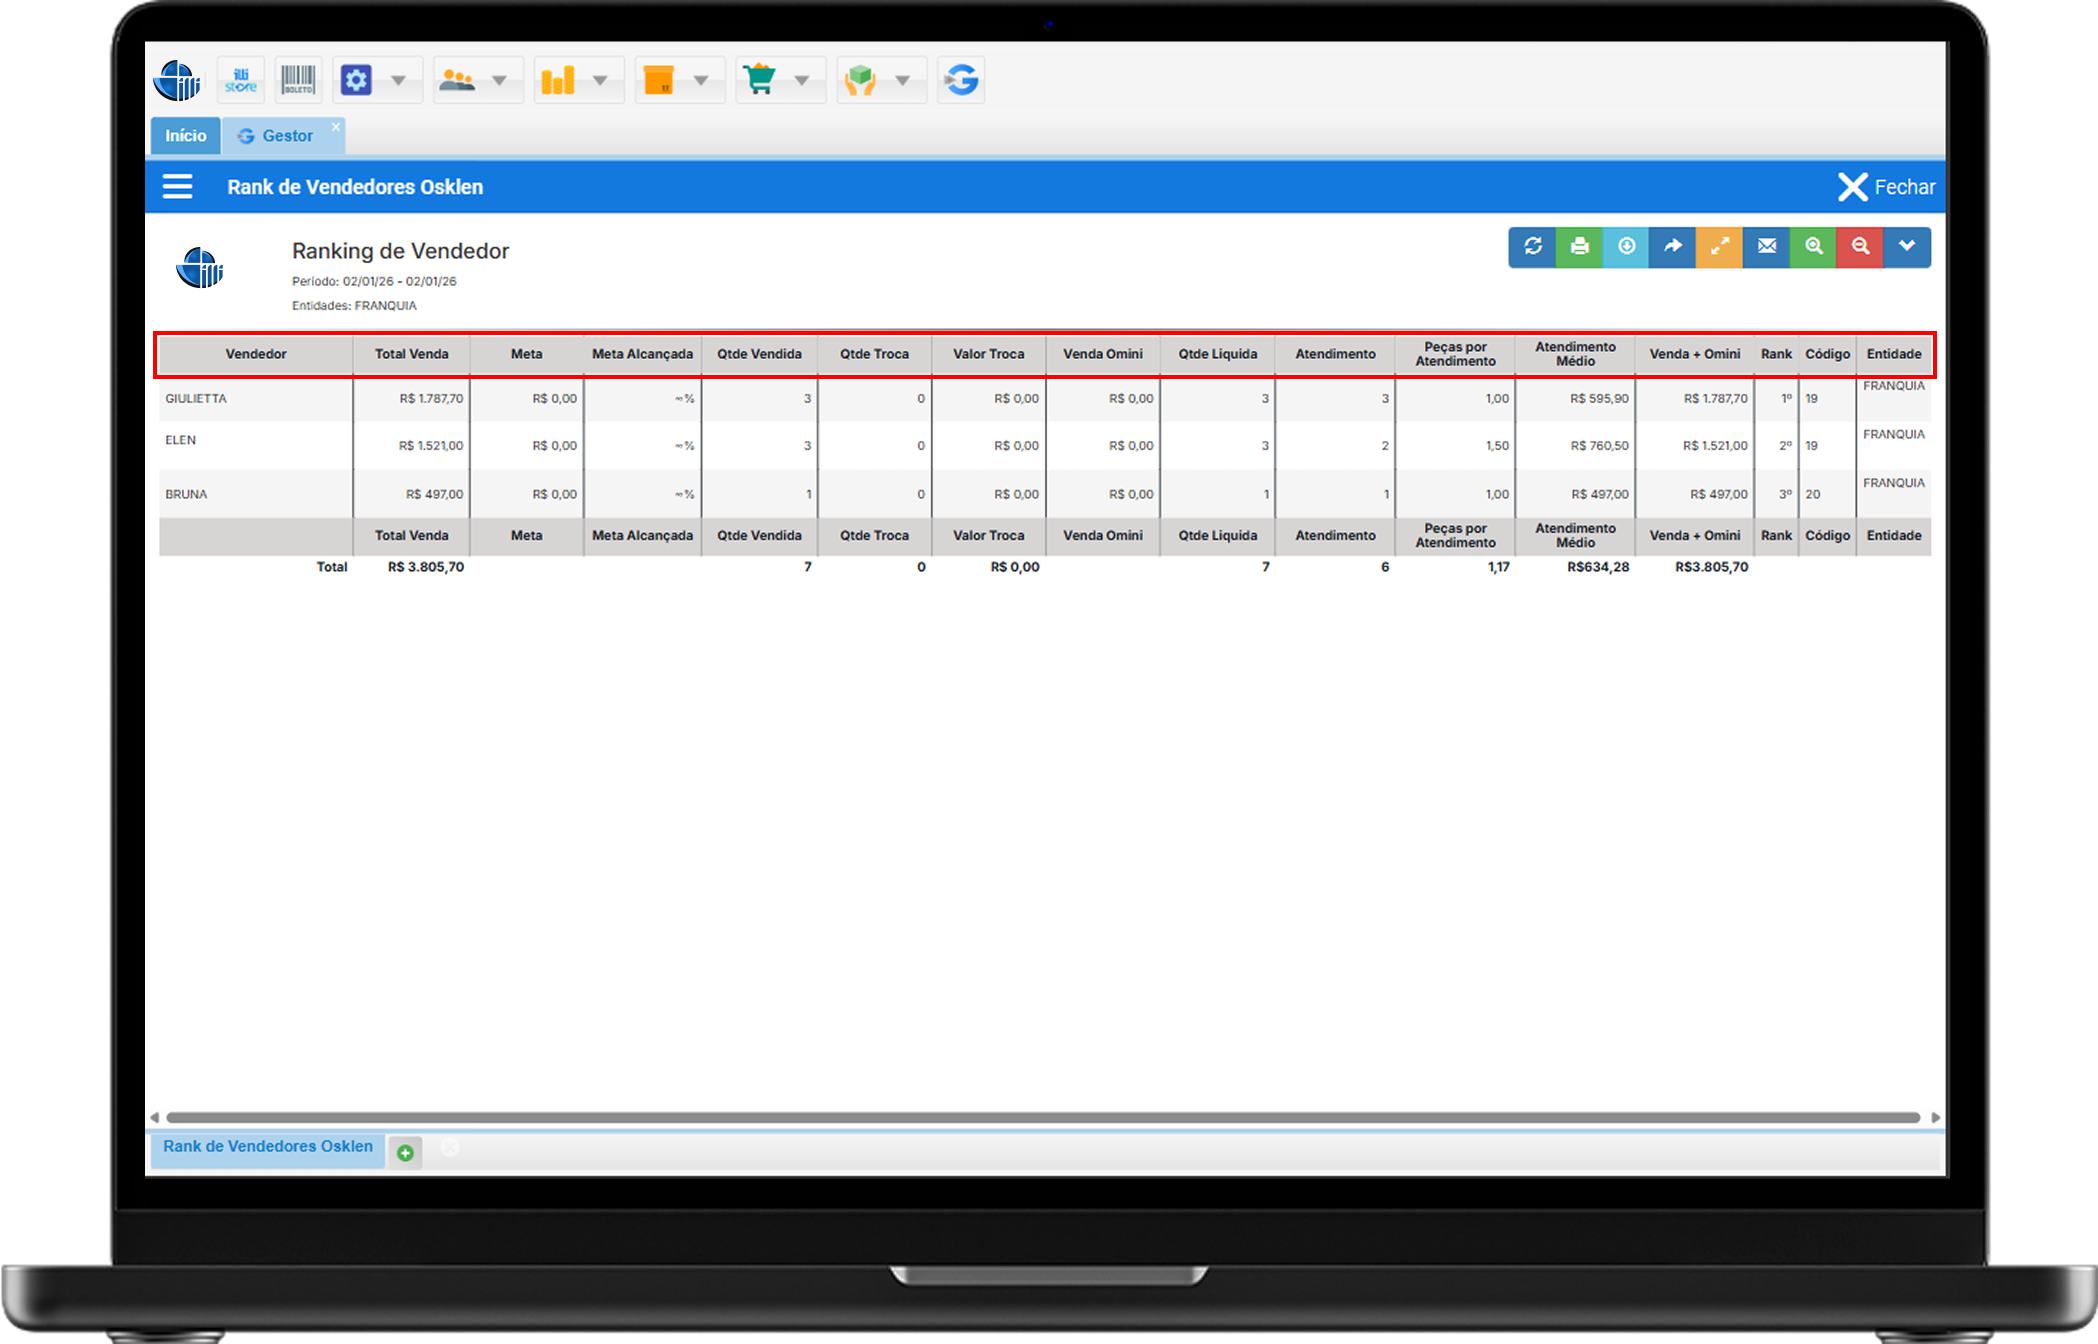Open the gear settings dropdown arrow

click(x=398, y=80)
